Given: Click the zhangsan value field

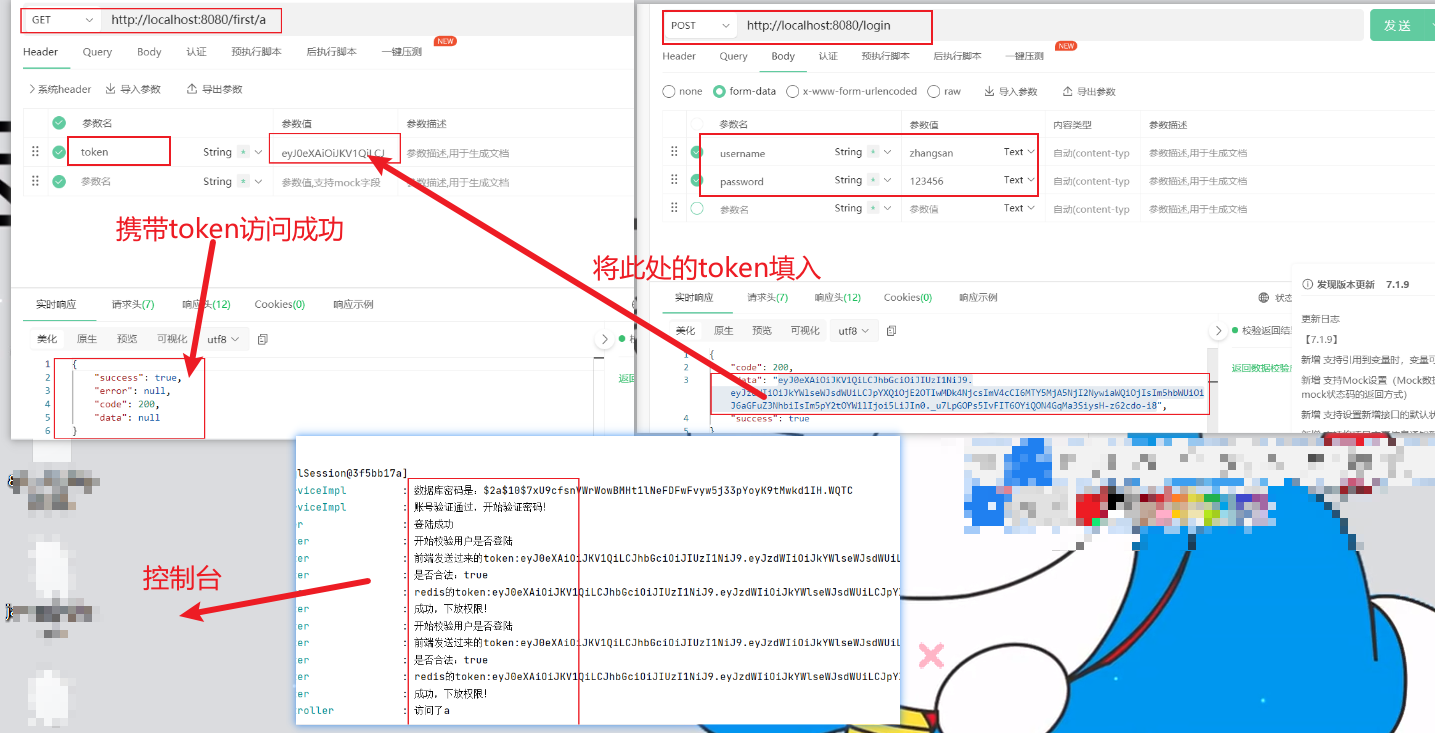Looking at the screenshot, I should click(x=951, y=153).
